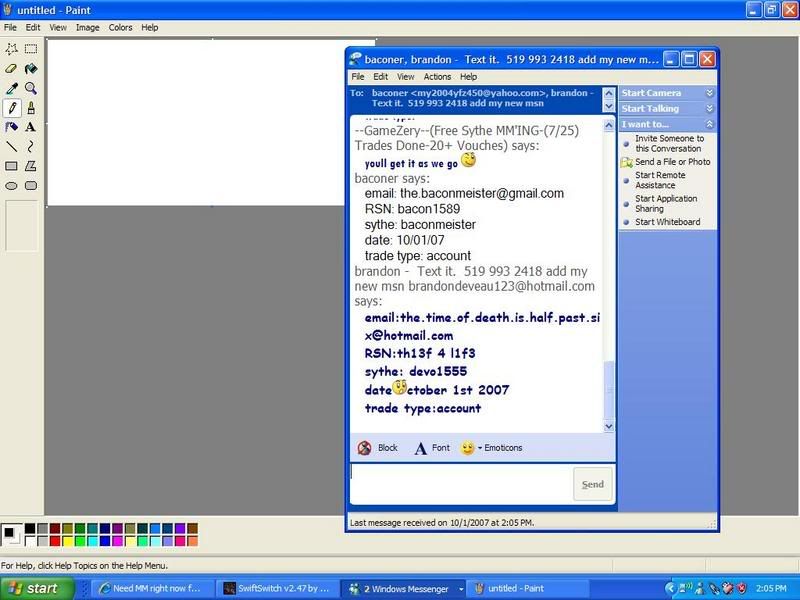Image resolution: width=800 pixels, height=600 pixels.
Task: Click Start Remote Assistance link
Action: click(x=660, y=180)
